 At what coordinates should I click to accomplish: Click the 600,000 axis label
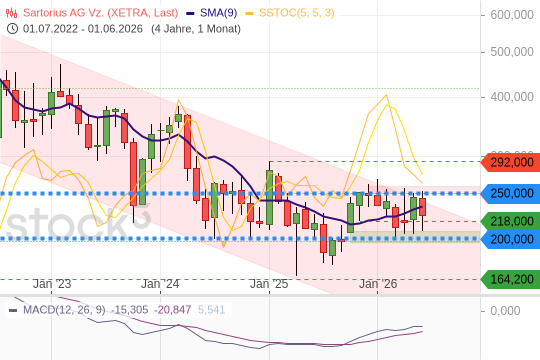click(512, 15)
